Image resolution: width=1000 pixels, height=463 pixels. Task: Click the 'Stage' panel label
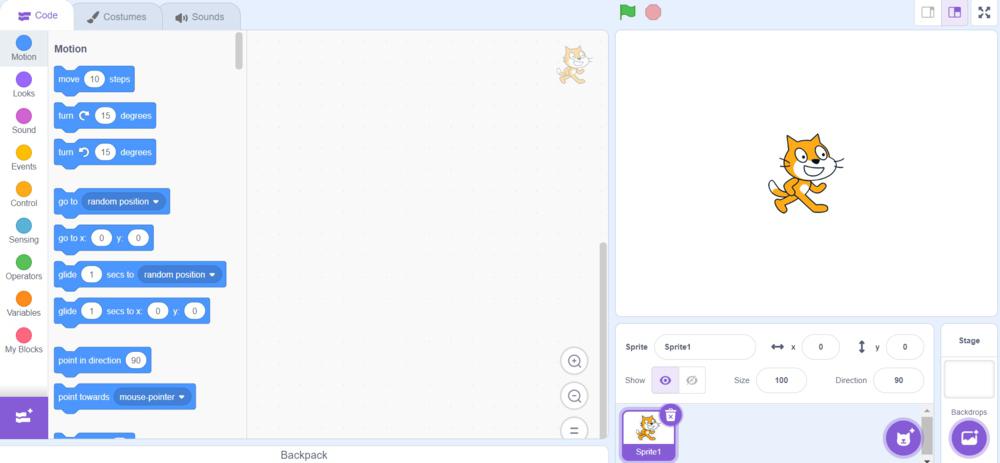(969, 341)
